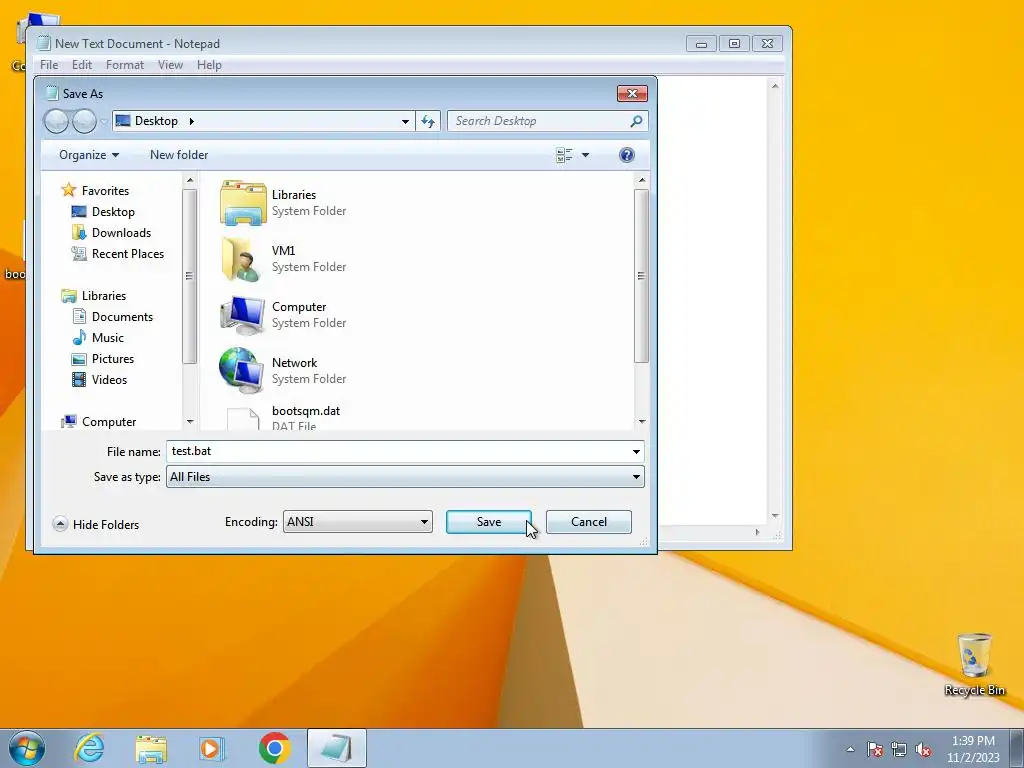Open the Windows Start button
Image resolution: width=1024 pixels, height=768 pixels.
click(x=27, y=748)
